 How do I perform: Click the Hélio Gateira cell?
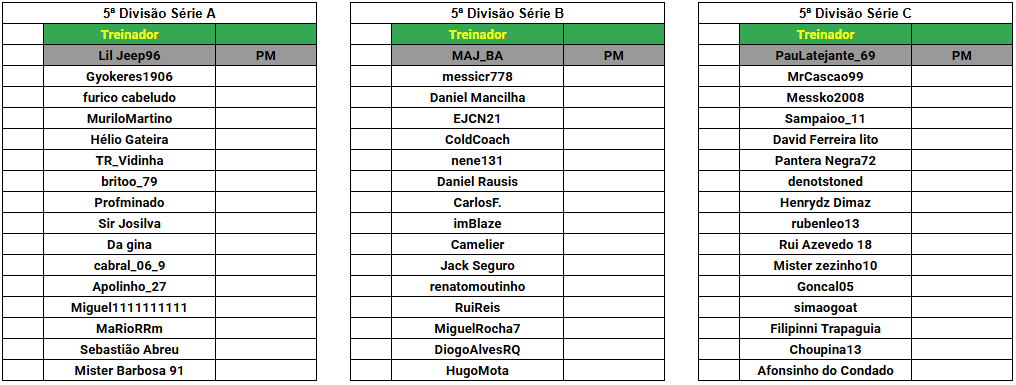coord(130,139)
